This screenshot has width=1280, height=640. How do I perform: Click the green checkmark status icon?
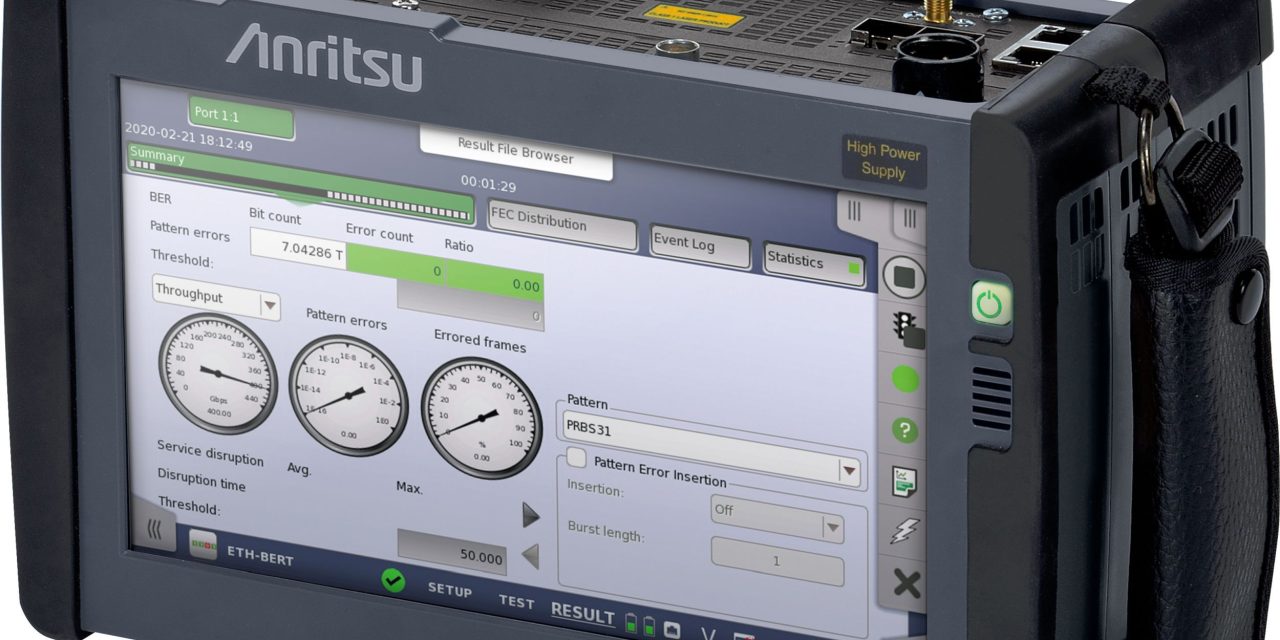tap(394, 582)
